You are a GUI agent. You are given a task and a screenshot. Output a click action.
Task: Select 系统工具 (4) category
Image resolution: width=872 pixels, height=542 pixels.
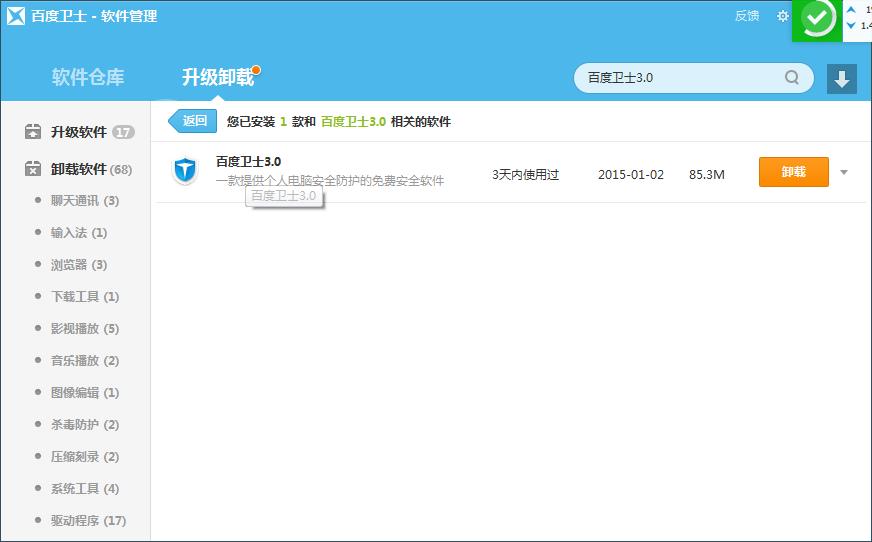(x=85, y=489)
